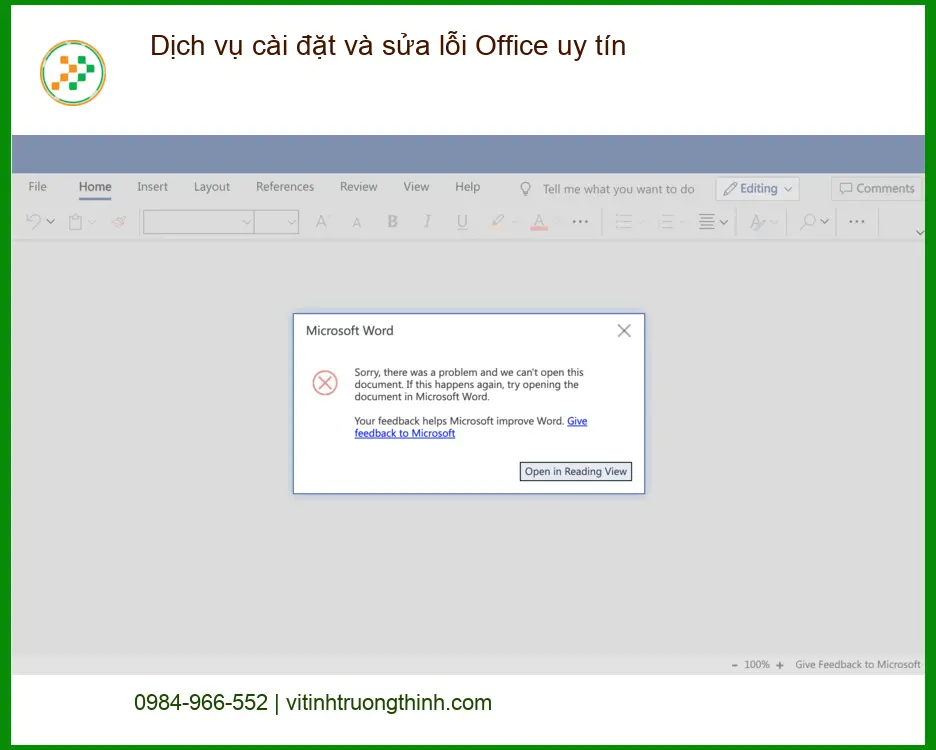936x750 pixels.
Task: Click the Tell me what you want to do box
Action: click(x=618, y=189)
